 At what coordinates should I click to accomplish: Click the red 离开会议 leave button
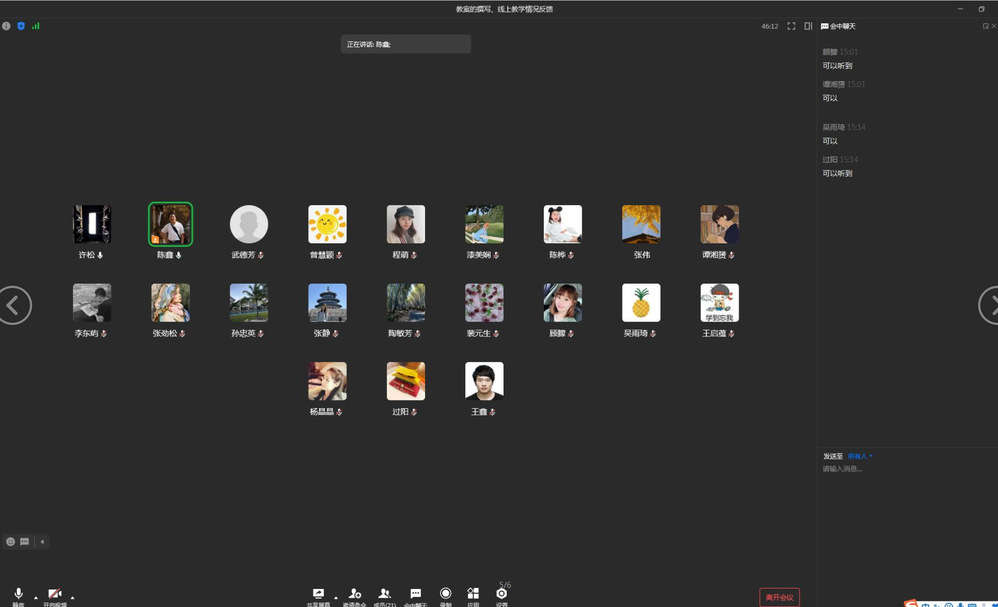point(779,597)
